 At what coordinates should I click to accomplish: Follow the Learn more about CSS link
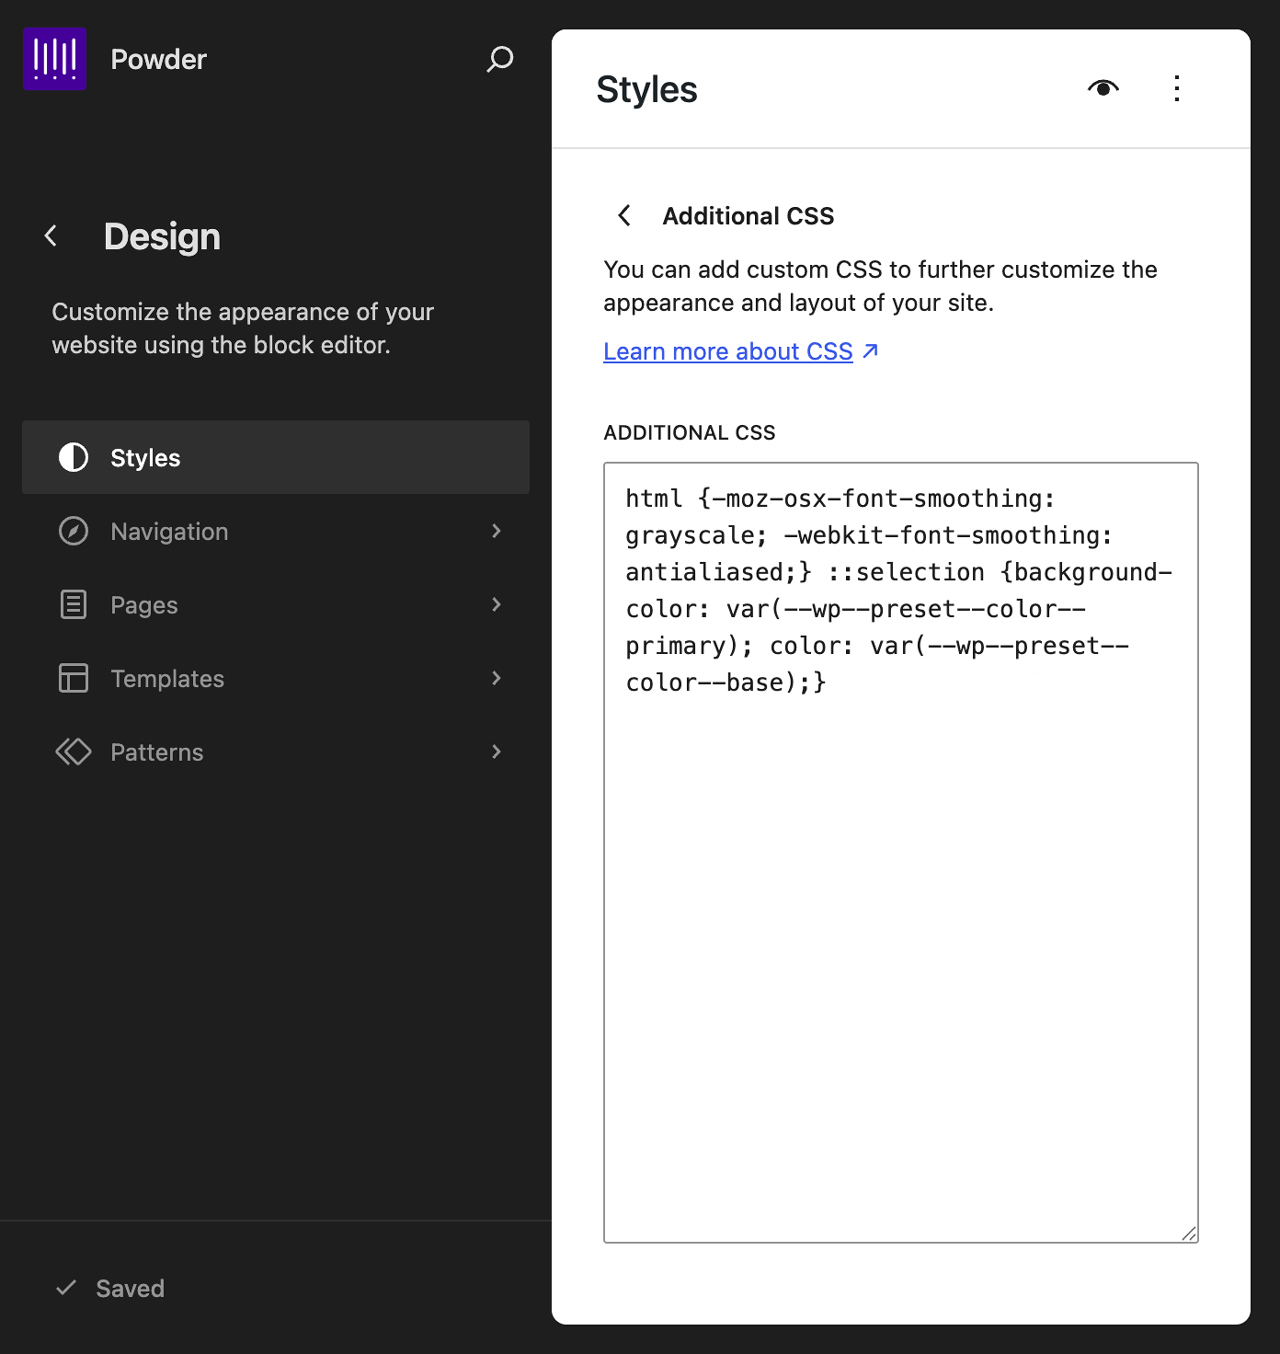coord(741,352)
